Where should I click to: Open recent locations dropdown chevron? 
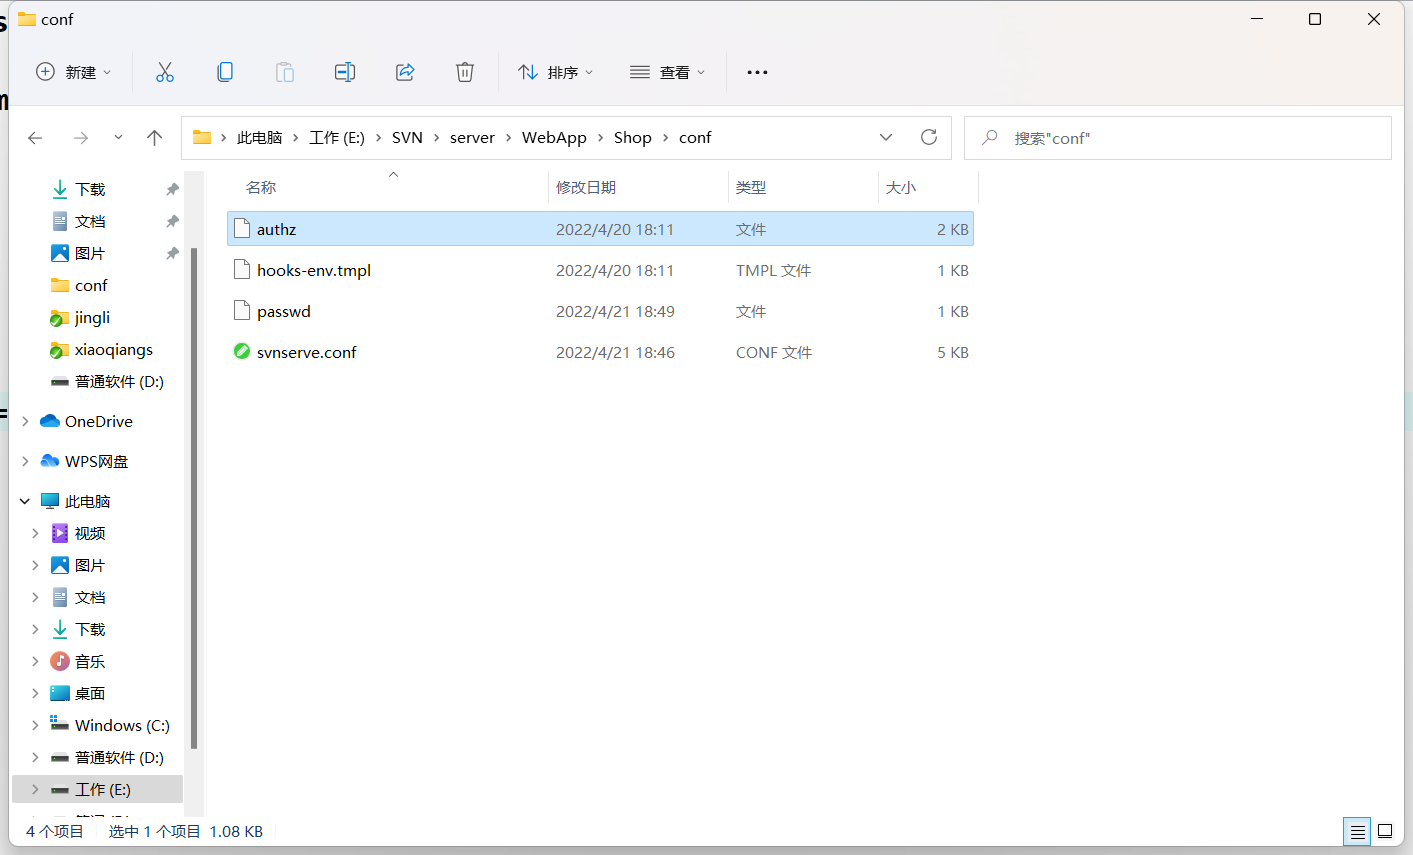point(118,138)
